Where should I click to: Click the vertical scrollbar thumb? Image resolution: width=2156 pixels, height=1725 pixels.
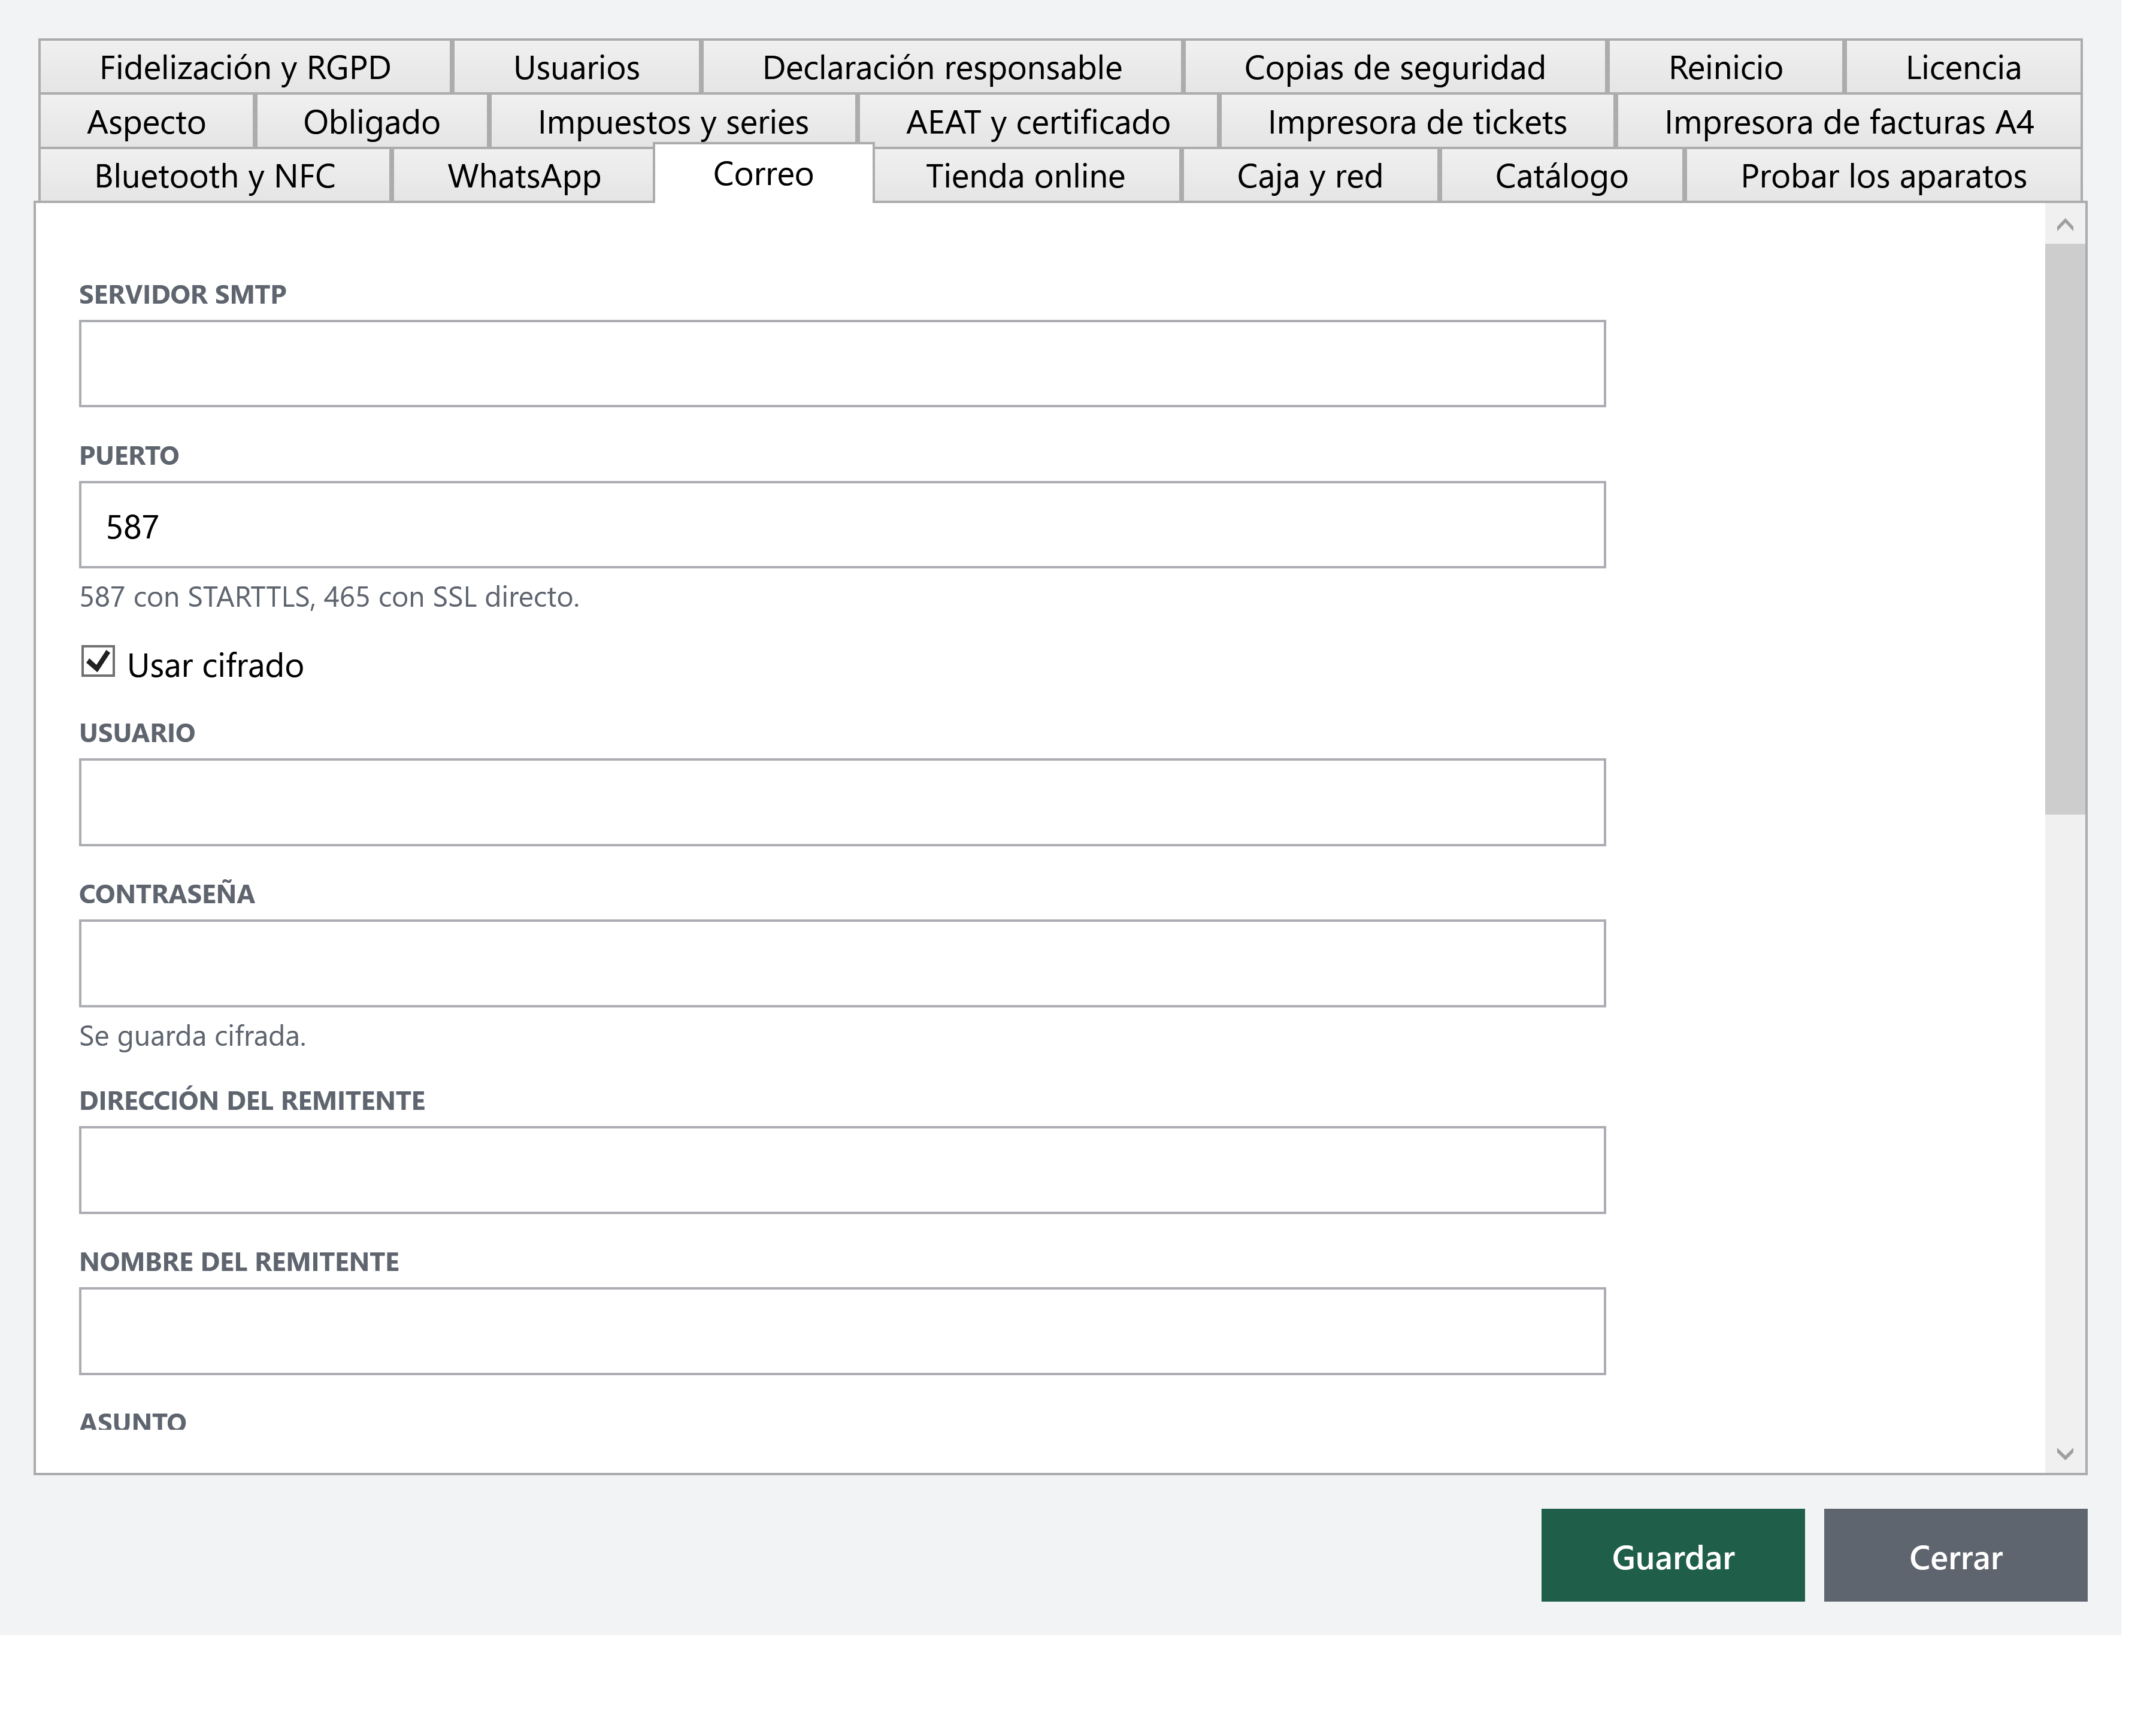tap(2065, 530)
